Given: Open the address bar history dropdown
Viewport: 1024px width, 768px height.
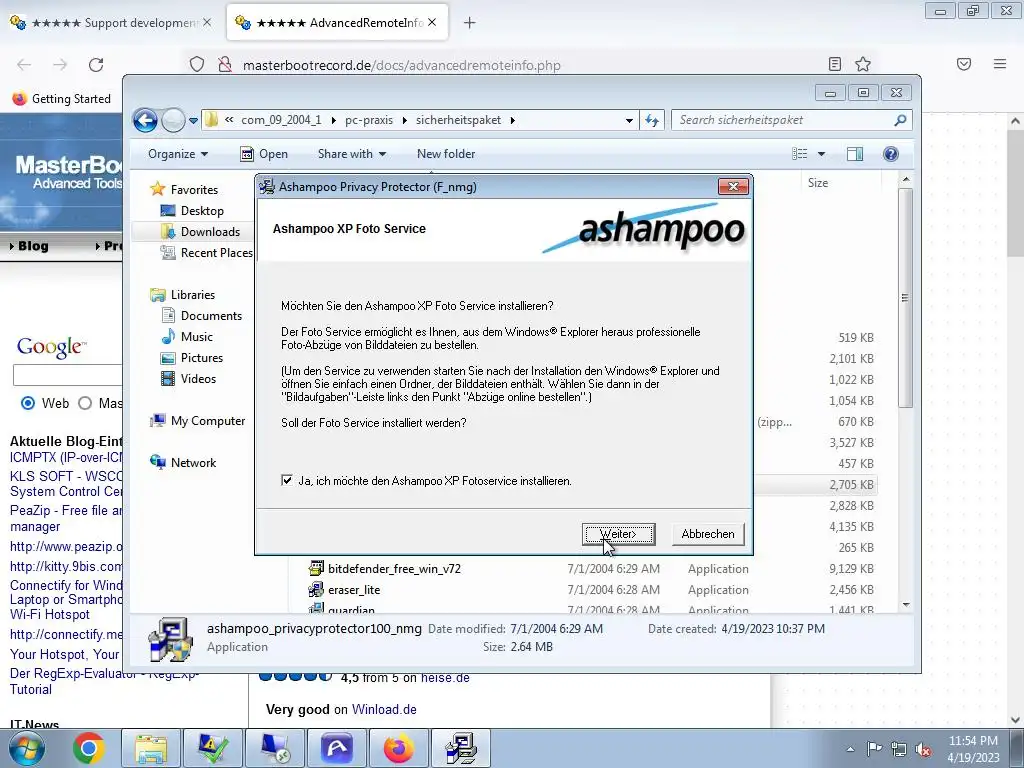Looking at the screenshot, I should [629, 120].
